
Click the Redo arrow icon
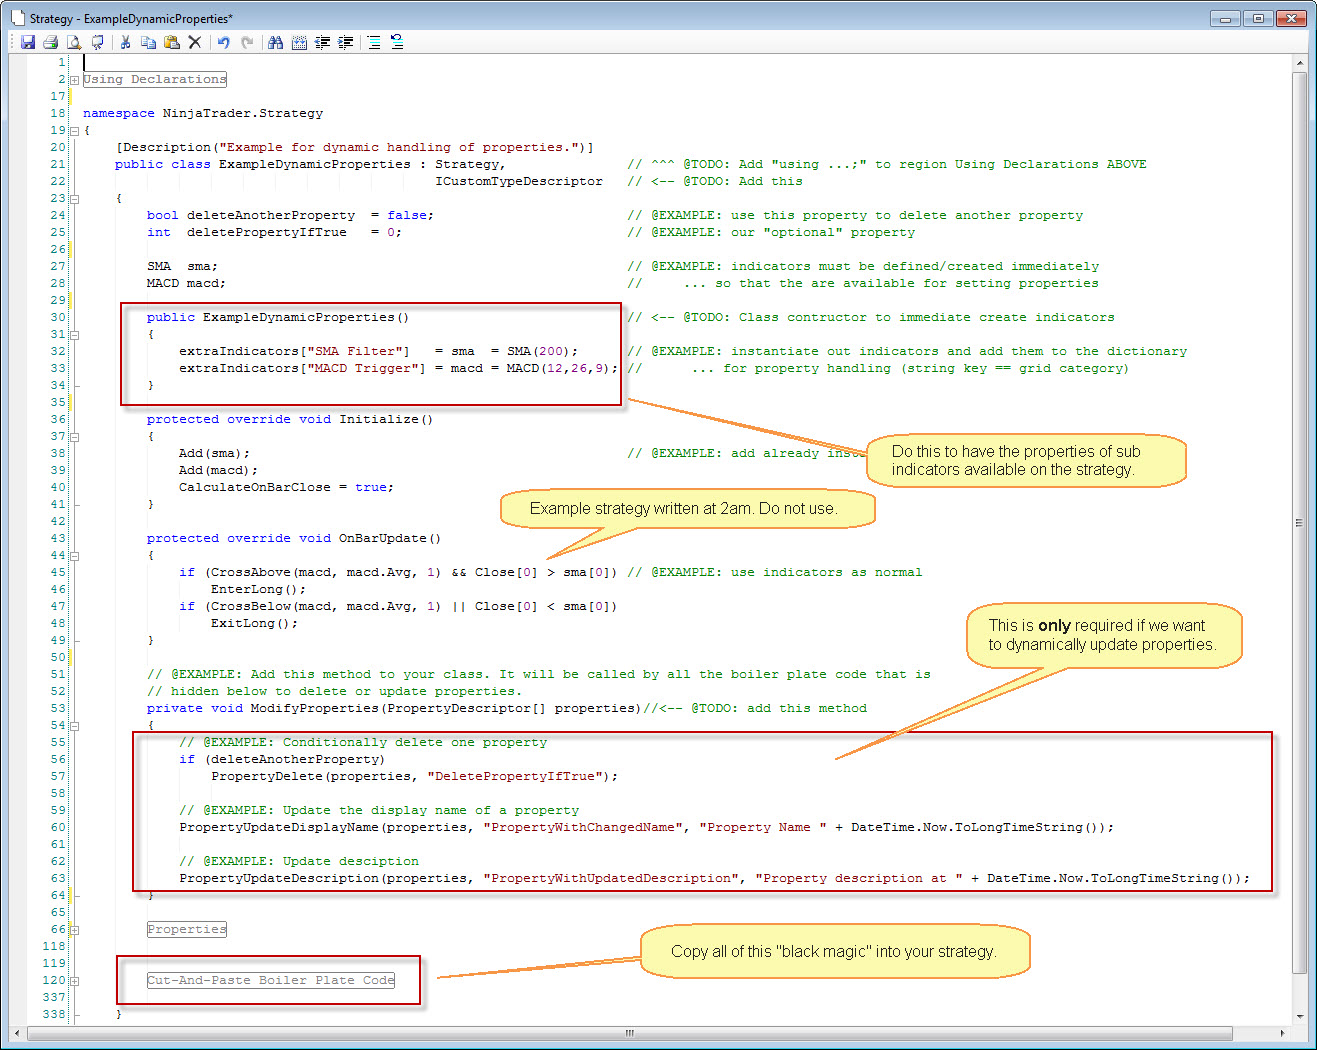[x=247, y=42]
